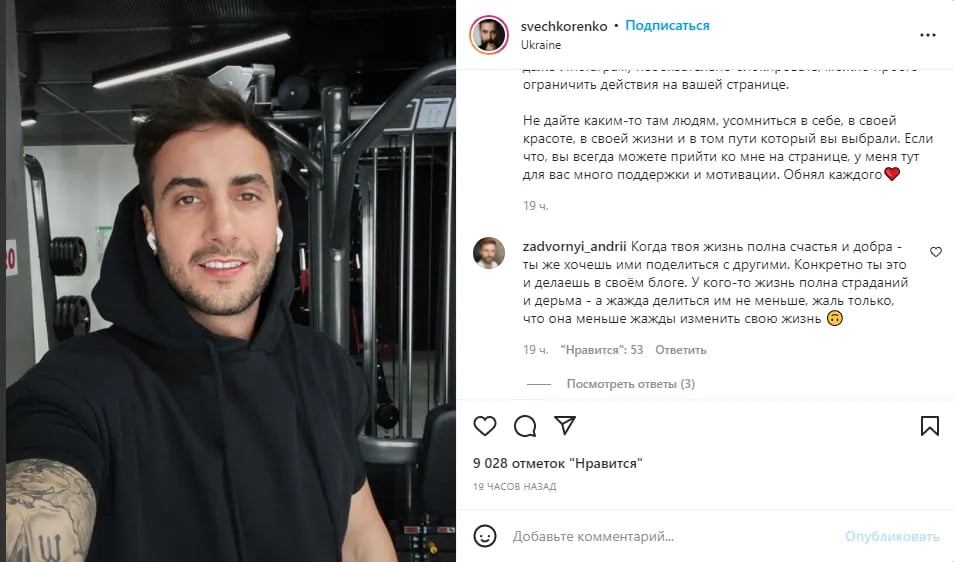Open the emoji picker smiley icon
The width and height of the screenshot is (954, 562).
click(485, 536)
